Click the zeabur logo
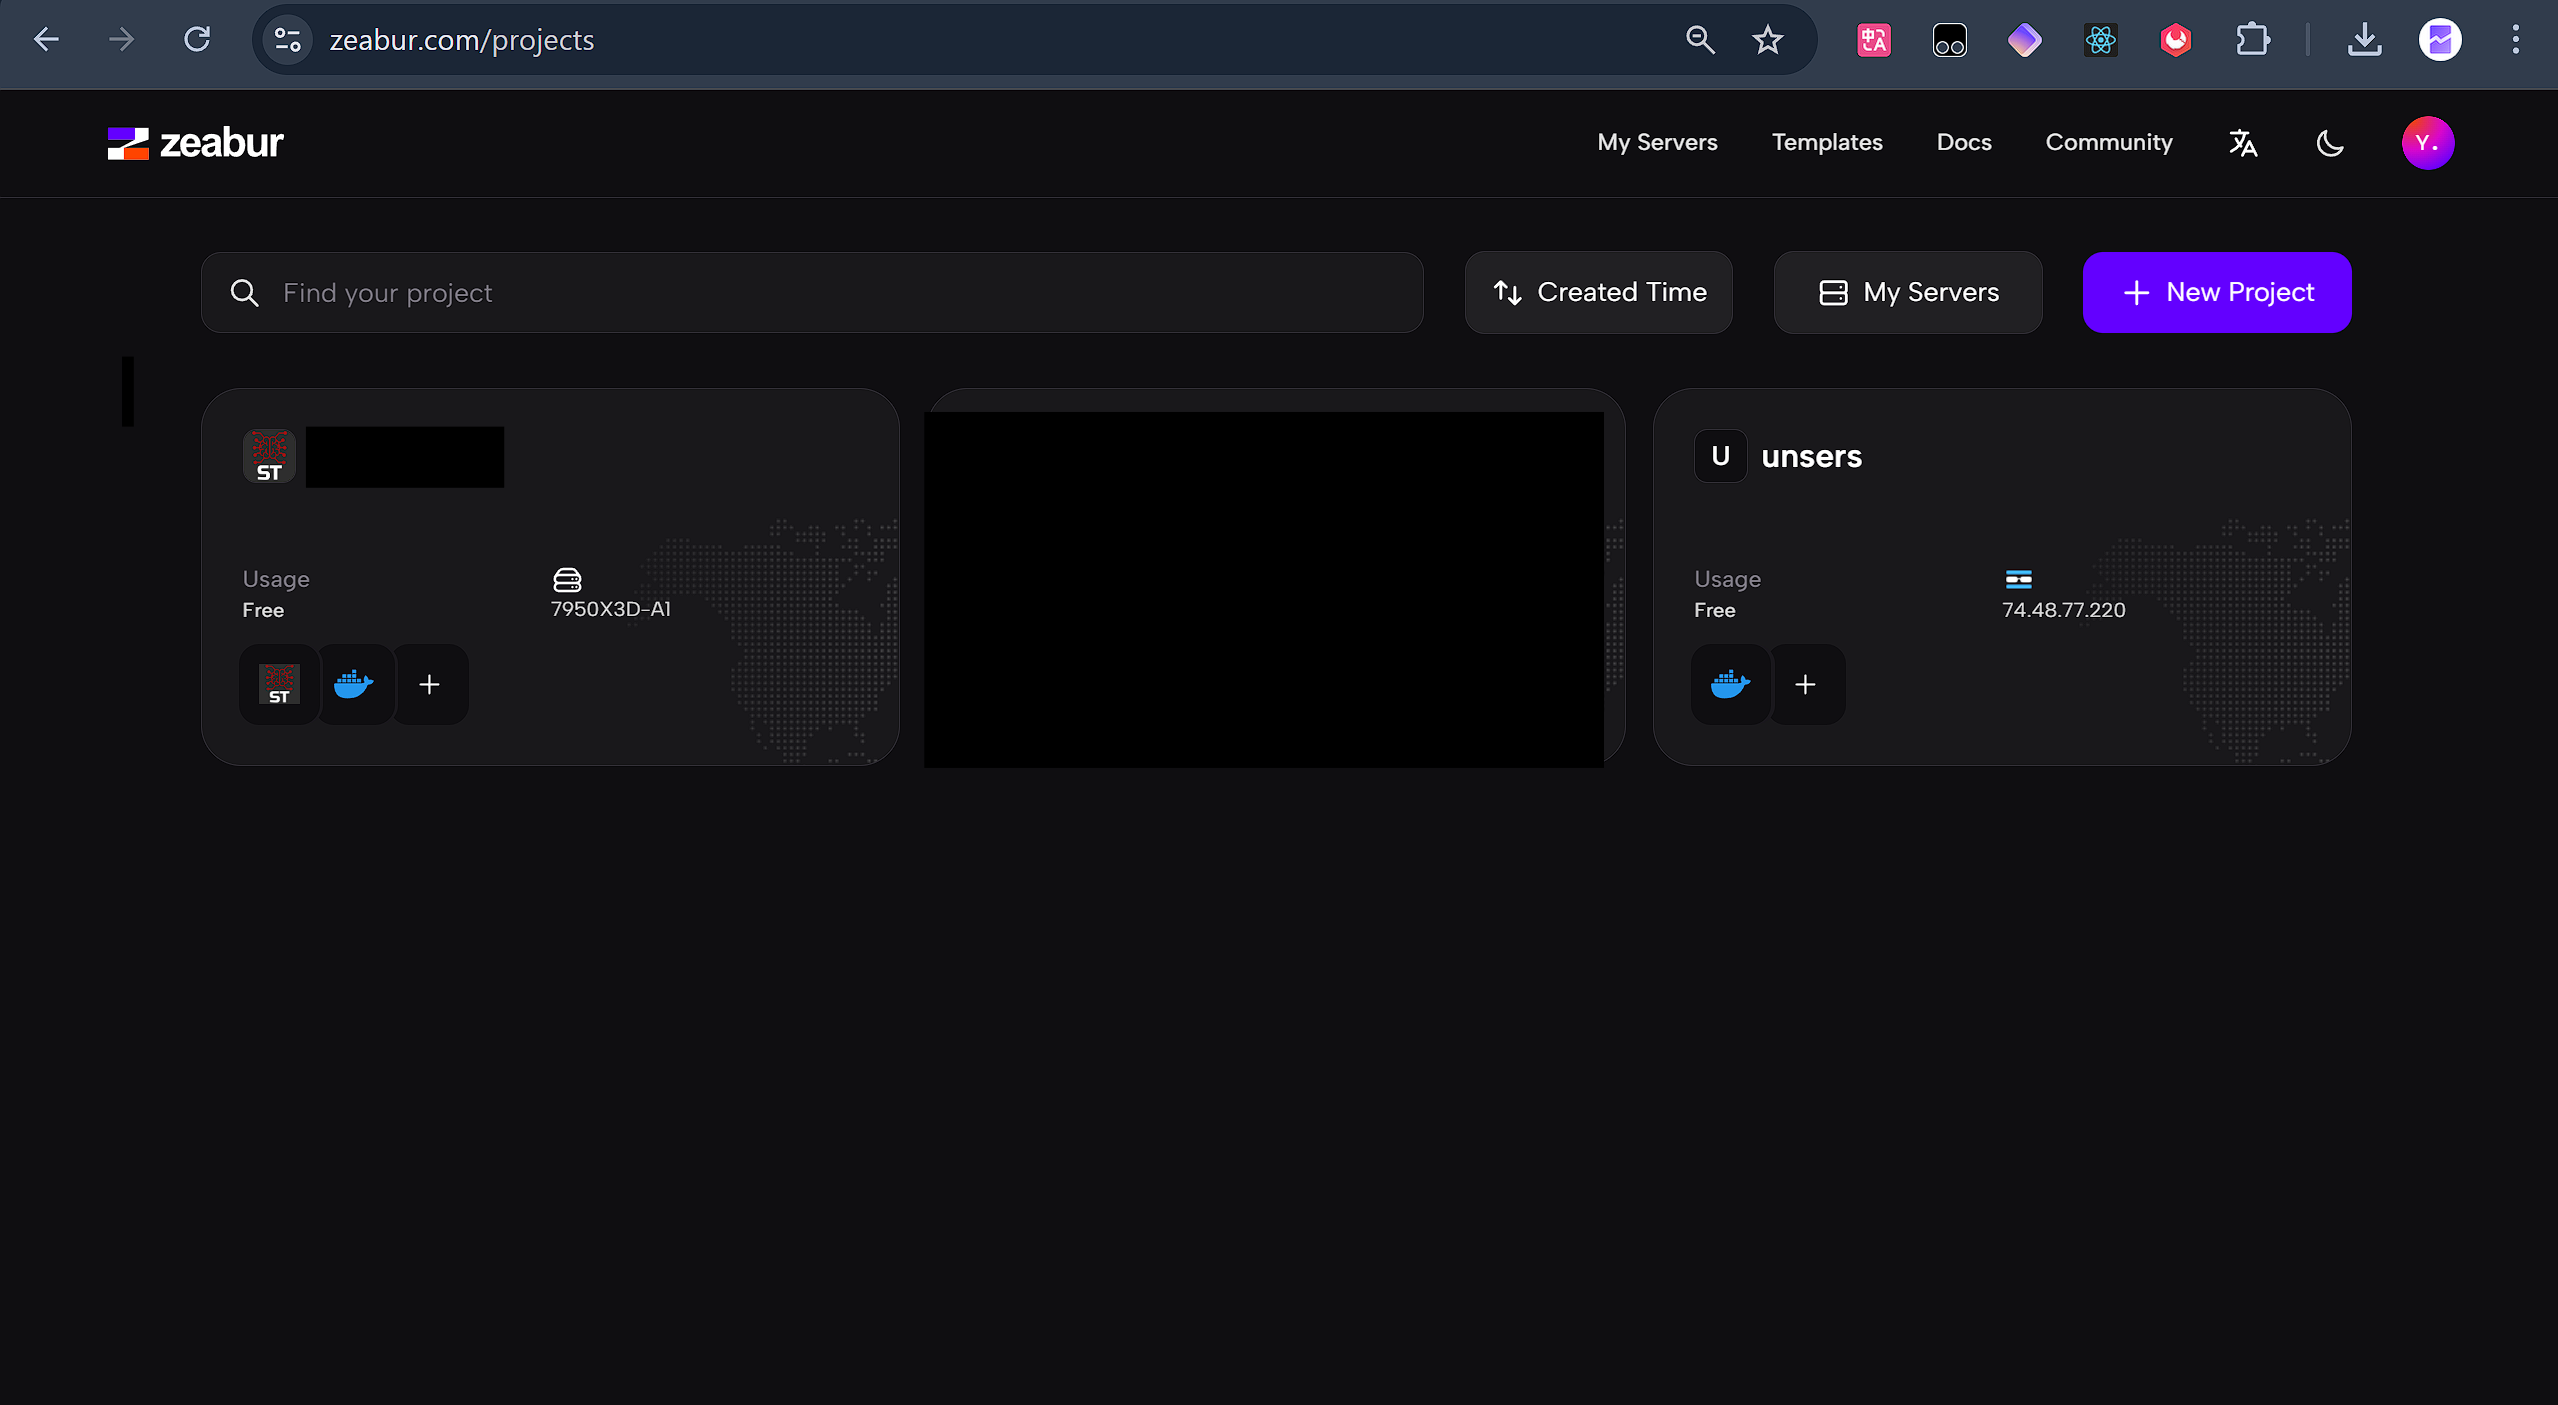Image resolution: width=2558 pixels, height=1405 pixels. pos(196,143)
